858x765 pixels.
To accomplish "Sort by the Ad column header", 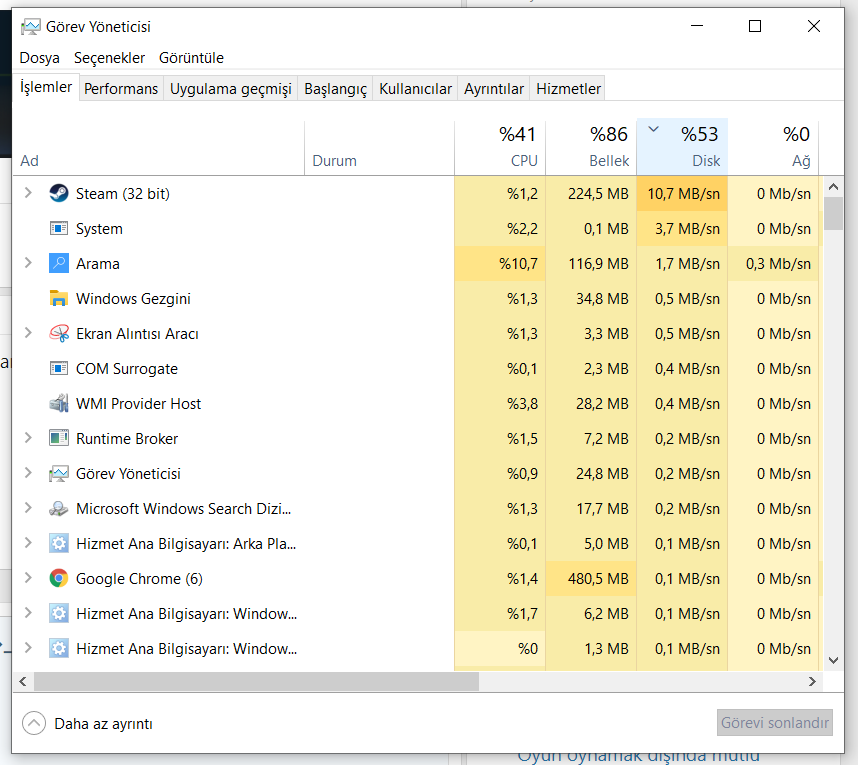I will pyautogui.click(x=159, y=147).
